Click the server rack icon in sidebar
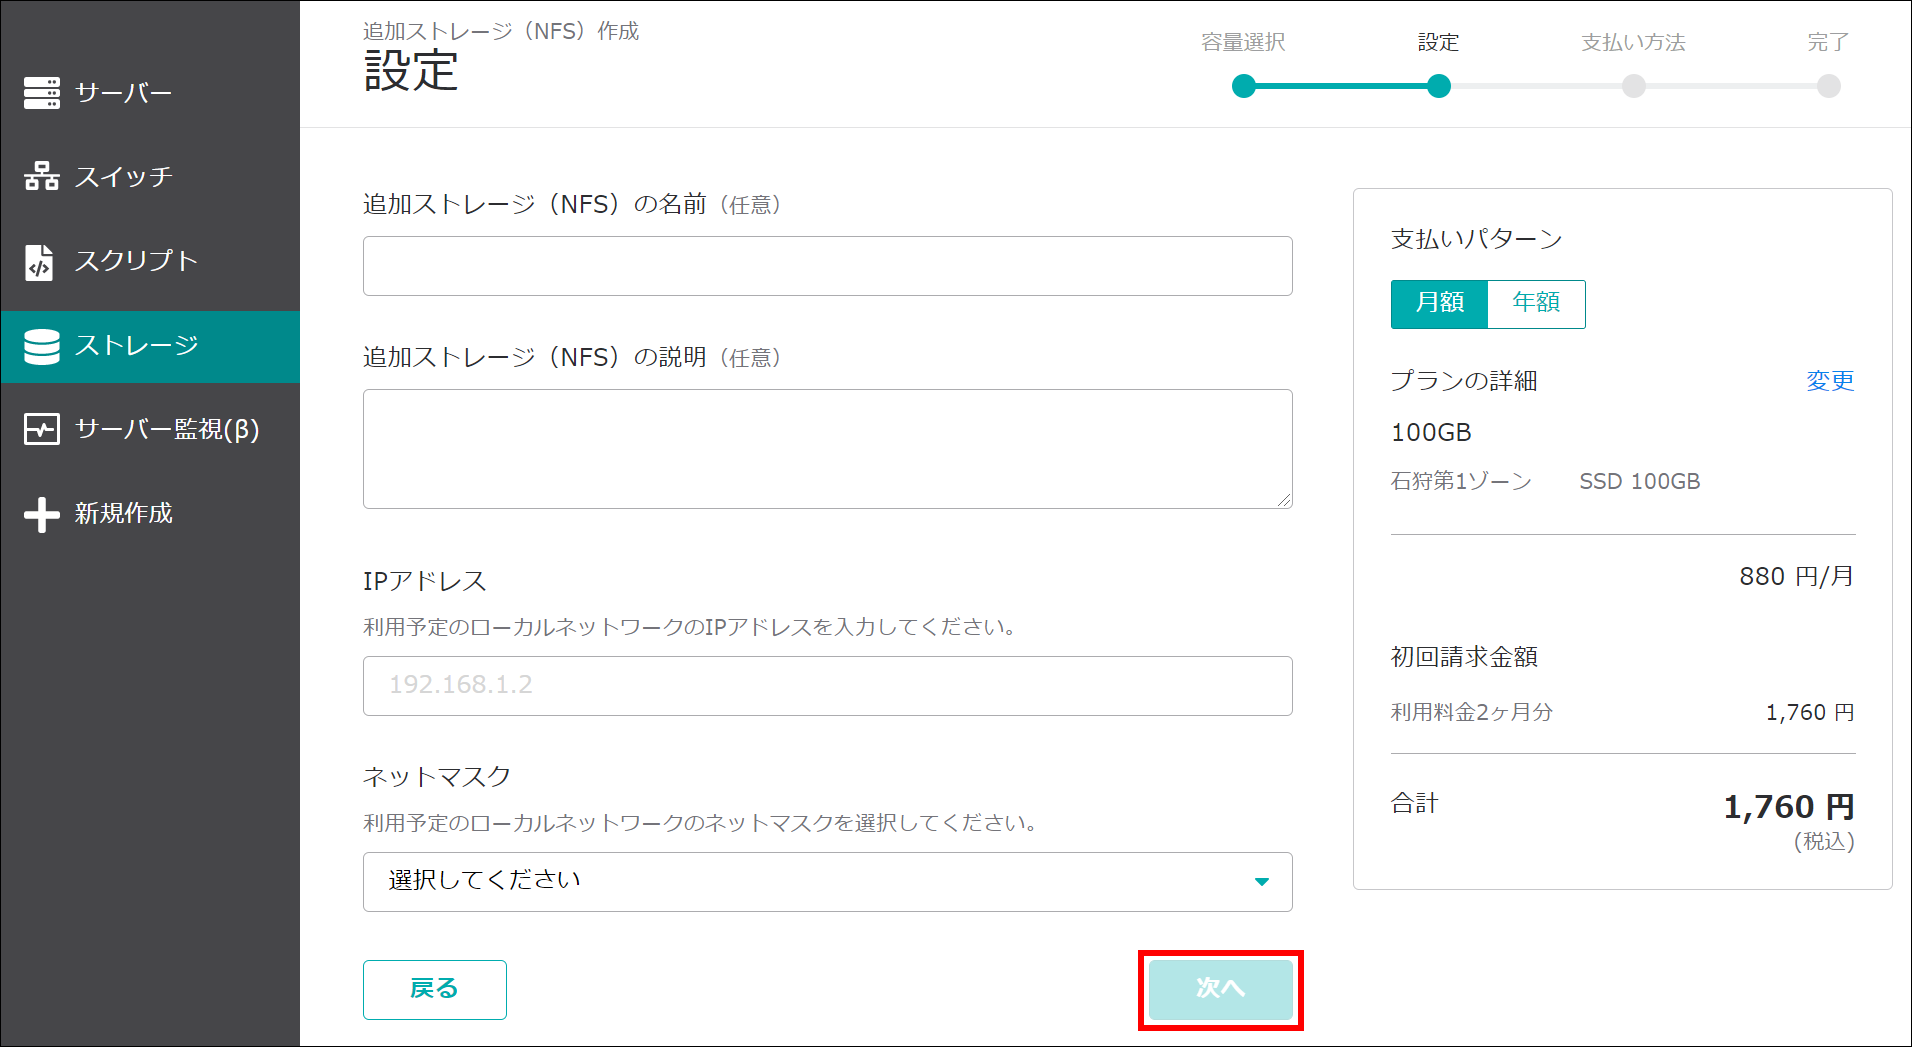This screenshot has width=1912, height=1047. 42,93
